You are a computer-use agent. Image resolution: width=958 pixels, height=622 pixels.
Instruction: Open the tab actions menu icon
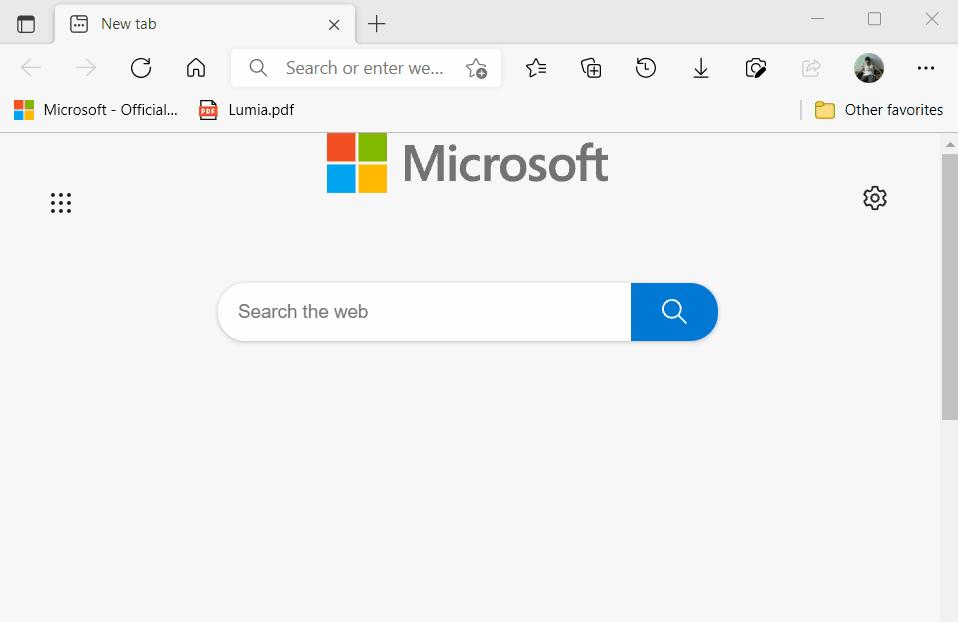26,24
